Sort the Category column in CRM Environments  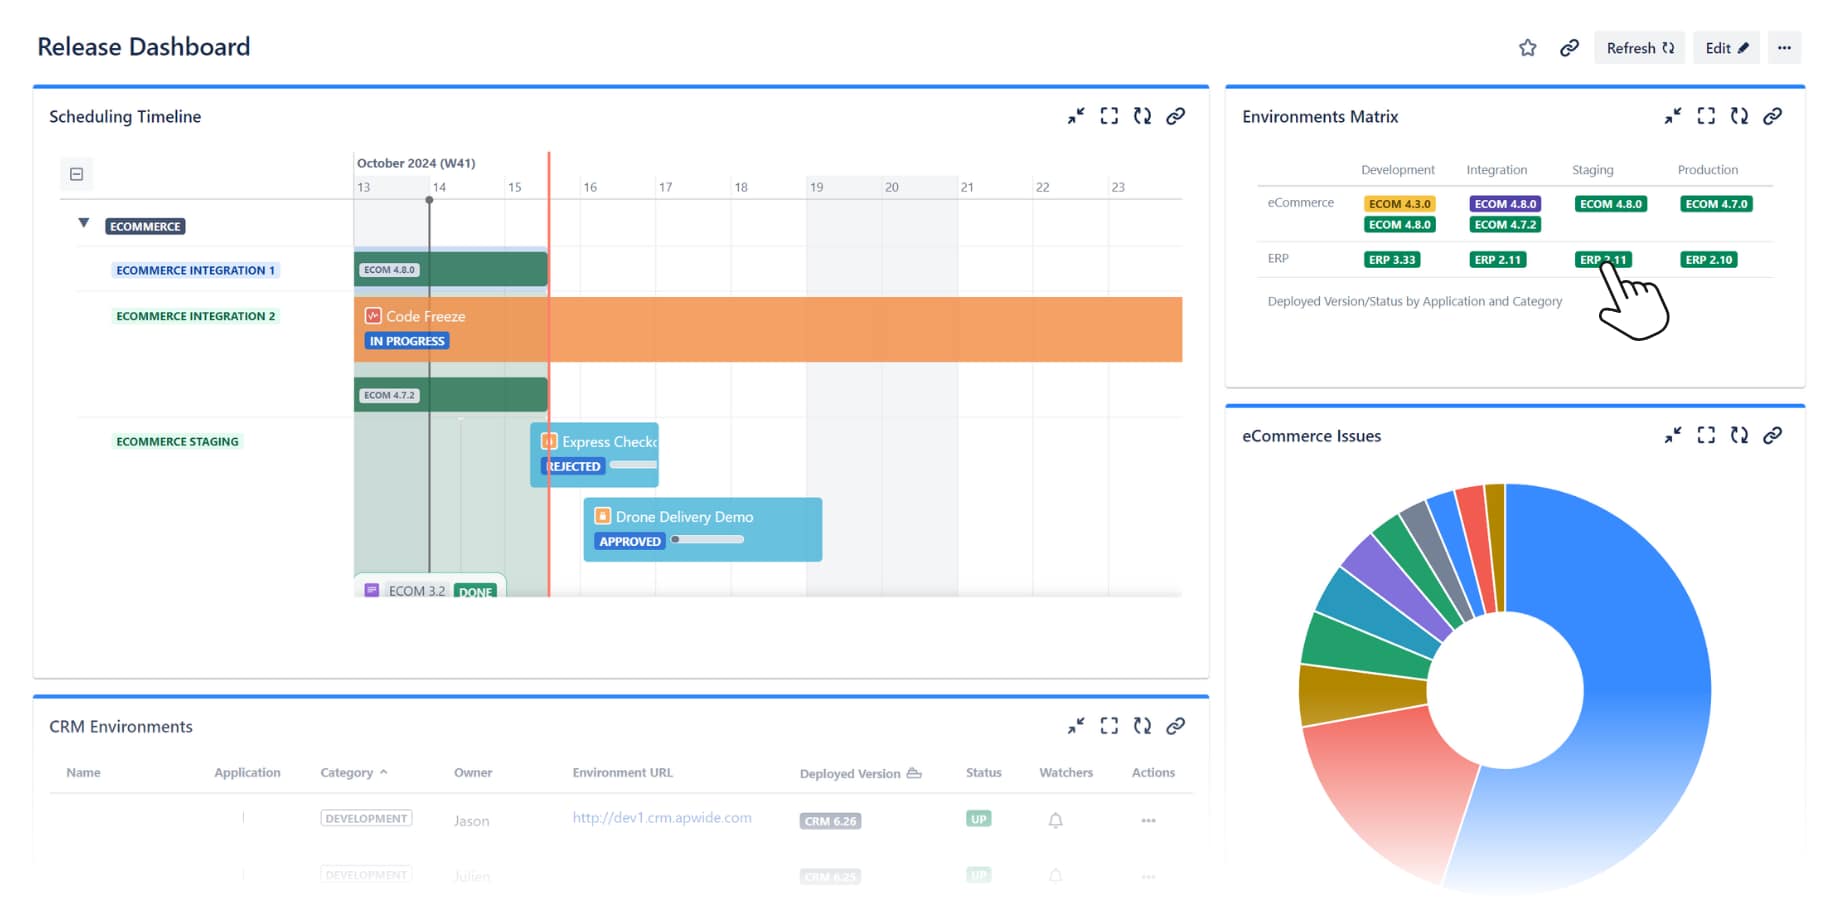pyautogui.click(x=354, y=772)
